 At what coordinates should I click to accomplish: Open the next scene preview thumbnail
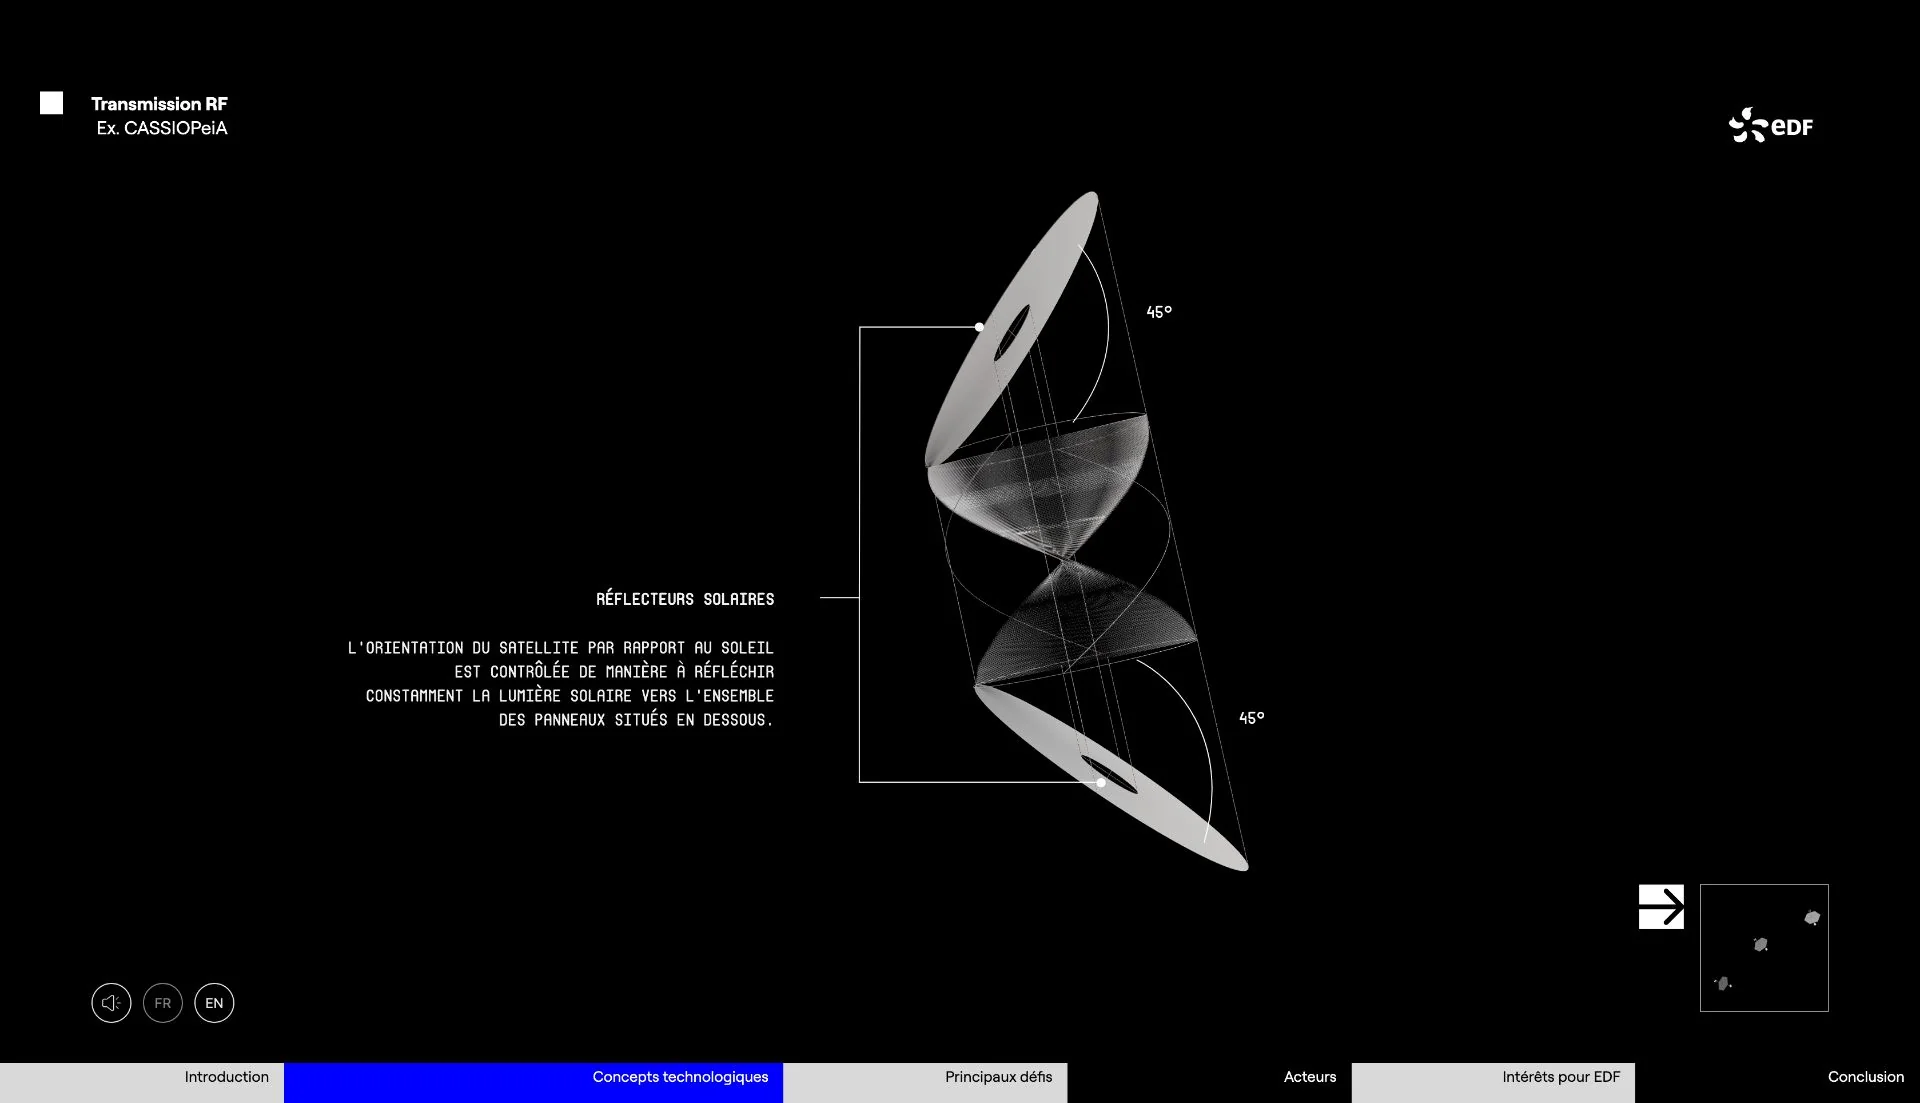click(1764, 947)
